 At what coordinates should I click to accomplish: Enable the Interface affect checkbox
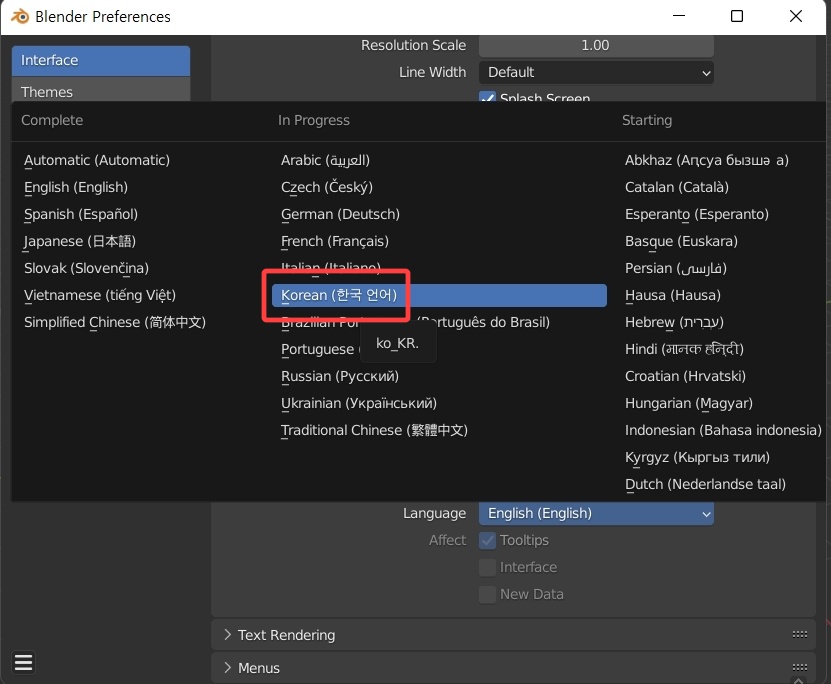tap(488, 567)
